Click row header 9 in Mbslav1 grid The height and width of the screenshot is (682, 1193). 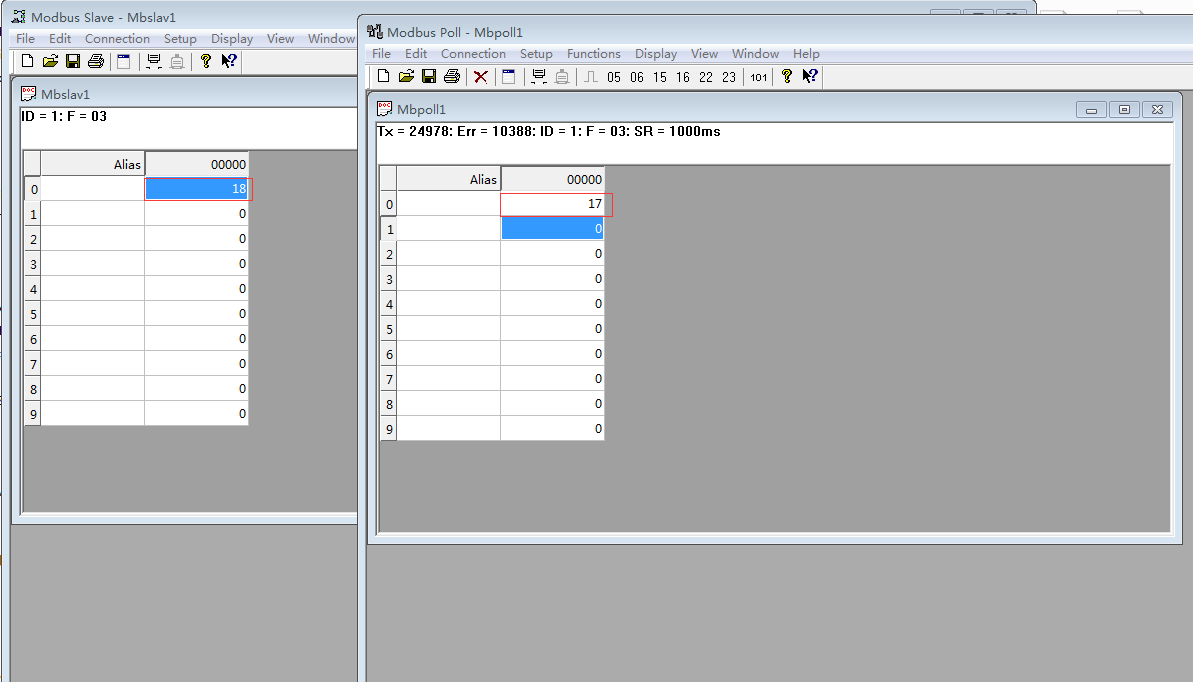coord(33,414)
